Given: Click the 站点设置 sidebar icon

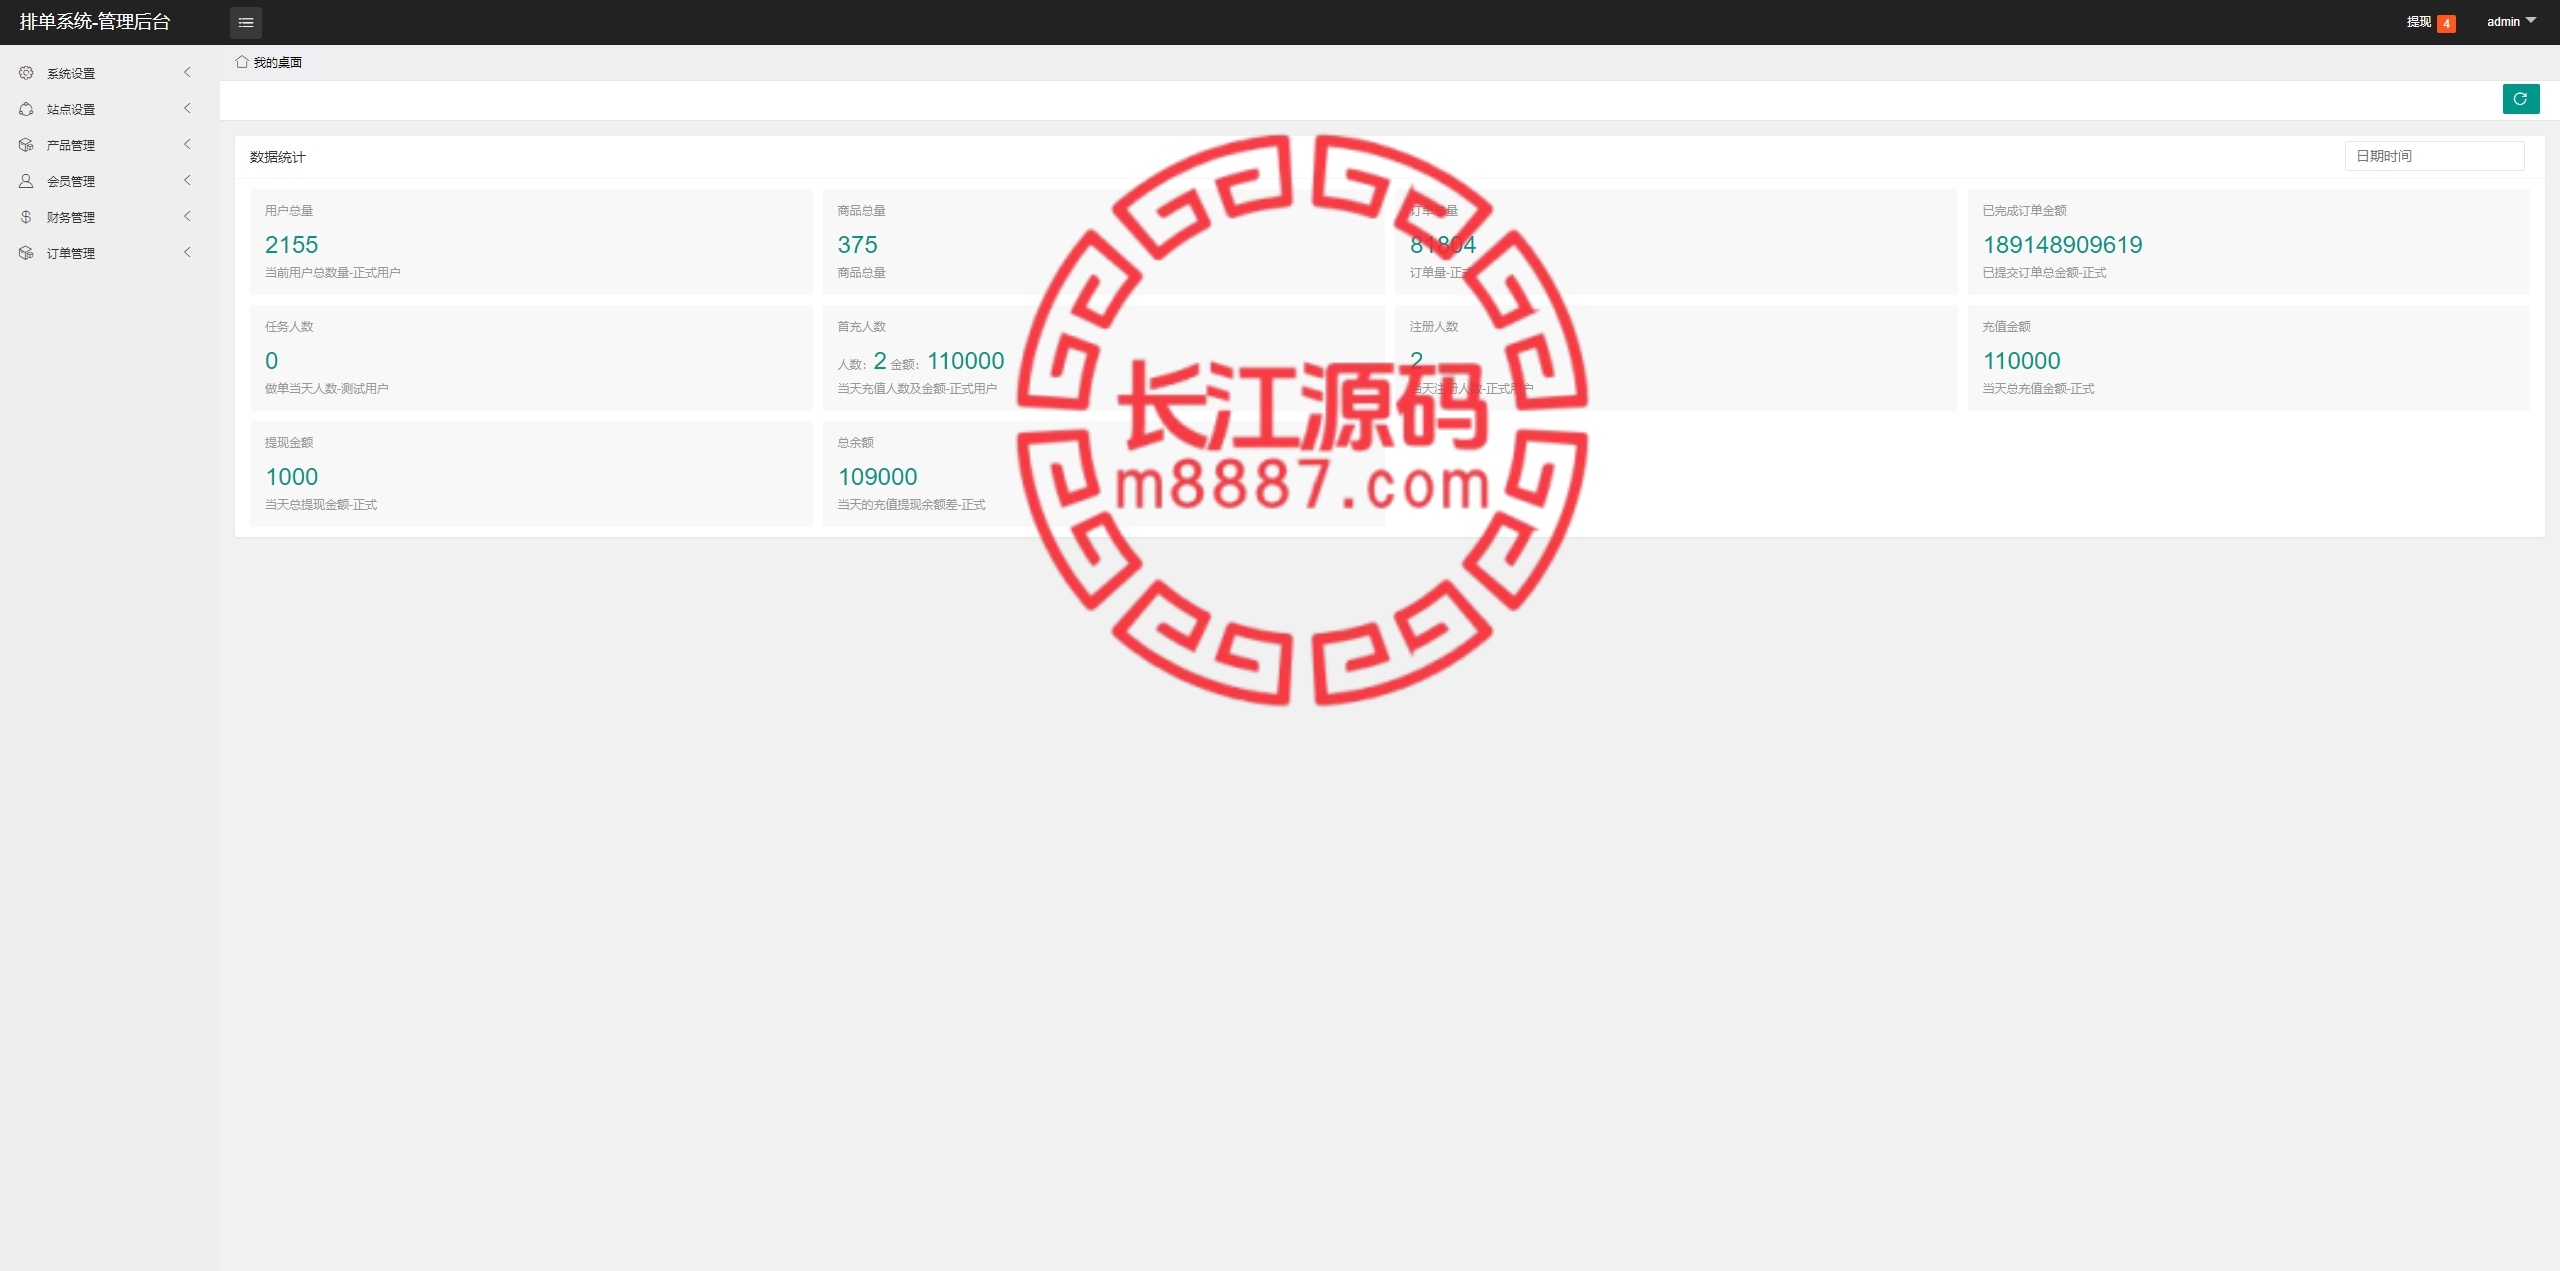Looking at the screenshot, I should (x=26, y=109).
